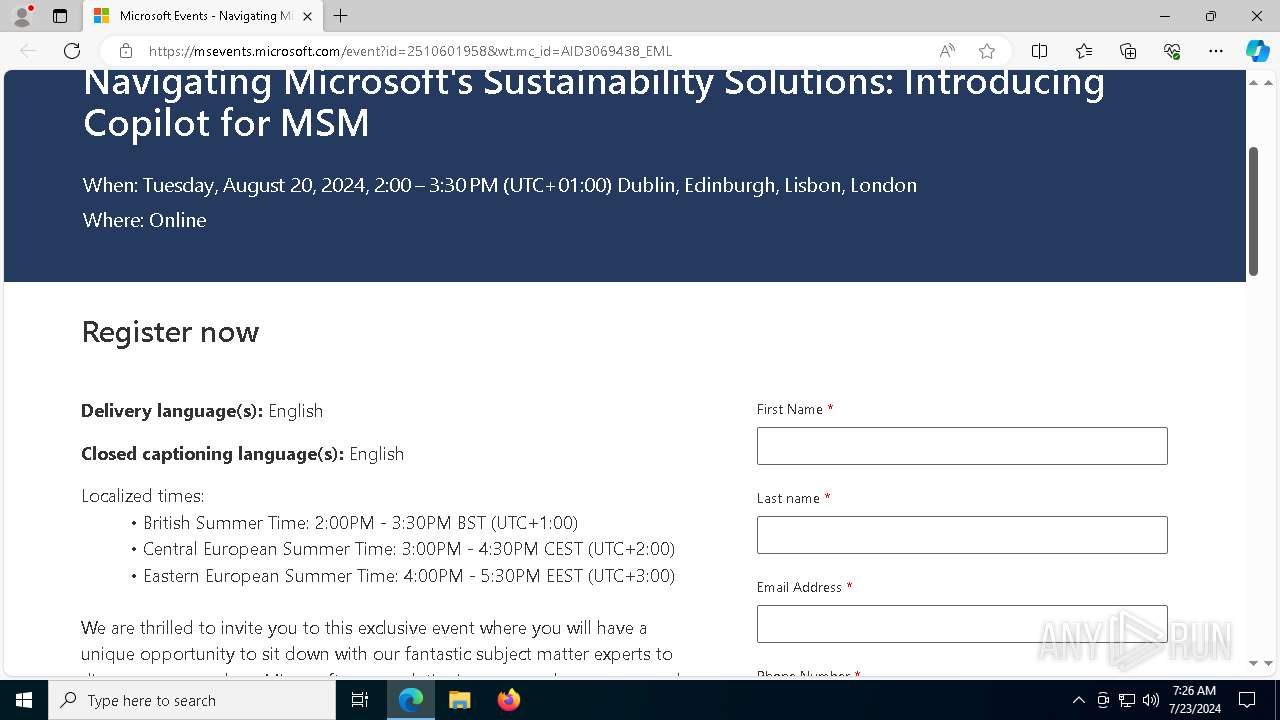Open the Favorites list
The height and width of the screenshot is (720, 1280).
(x=1084, y=51)
